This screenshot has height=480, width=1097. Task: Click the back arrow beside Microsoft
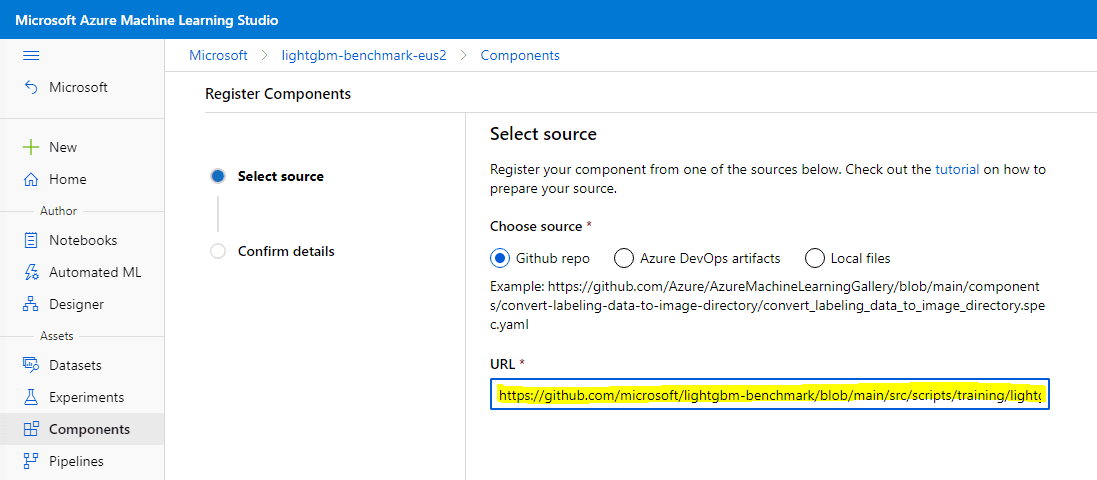[31, 87]
